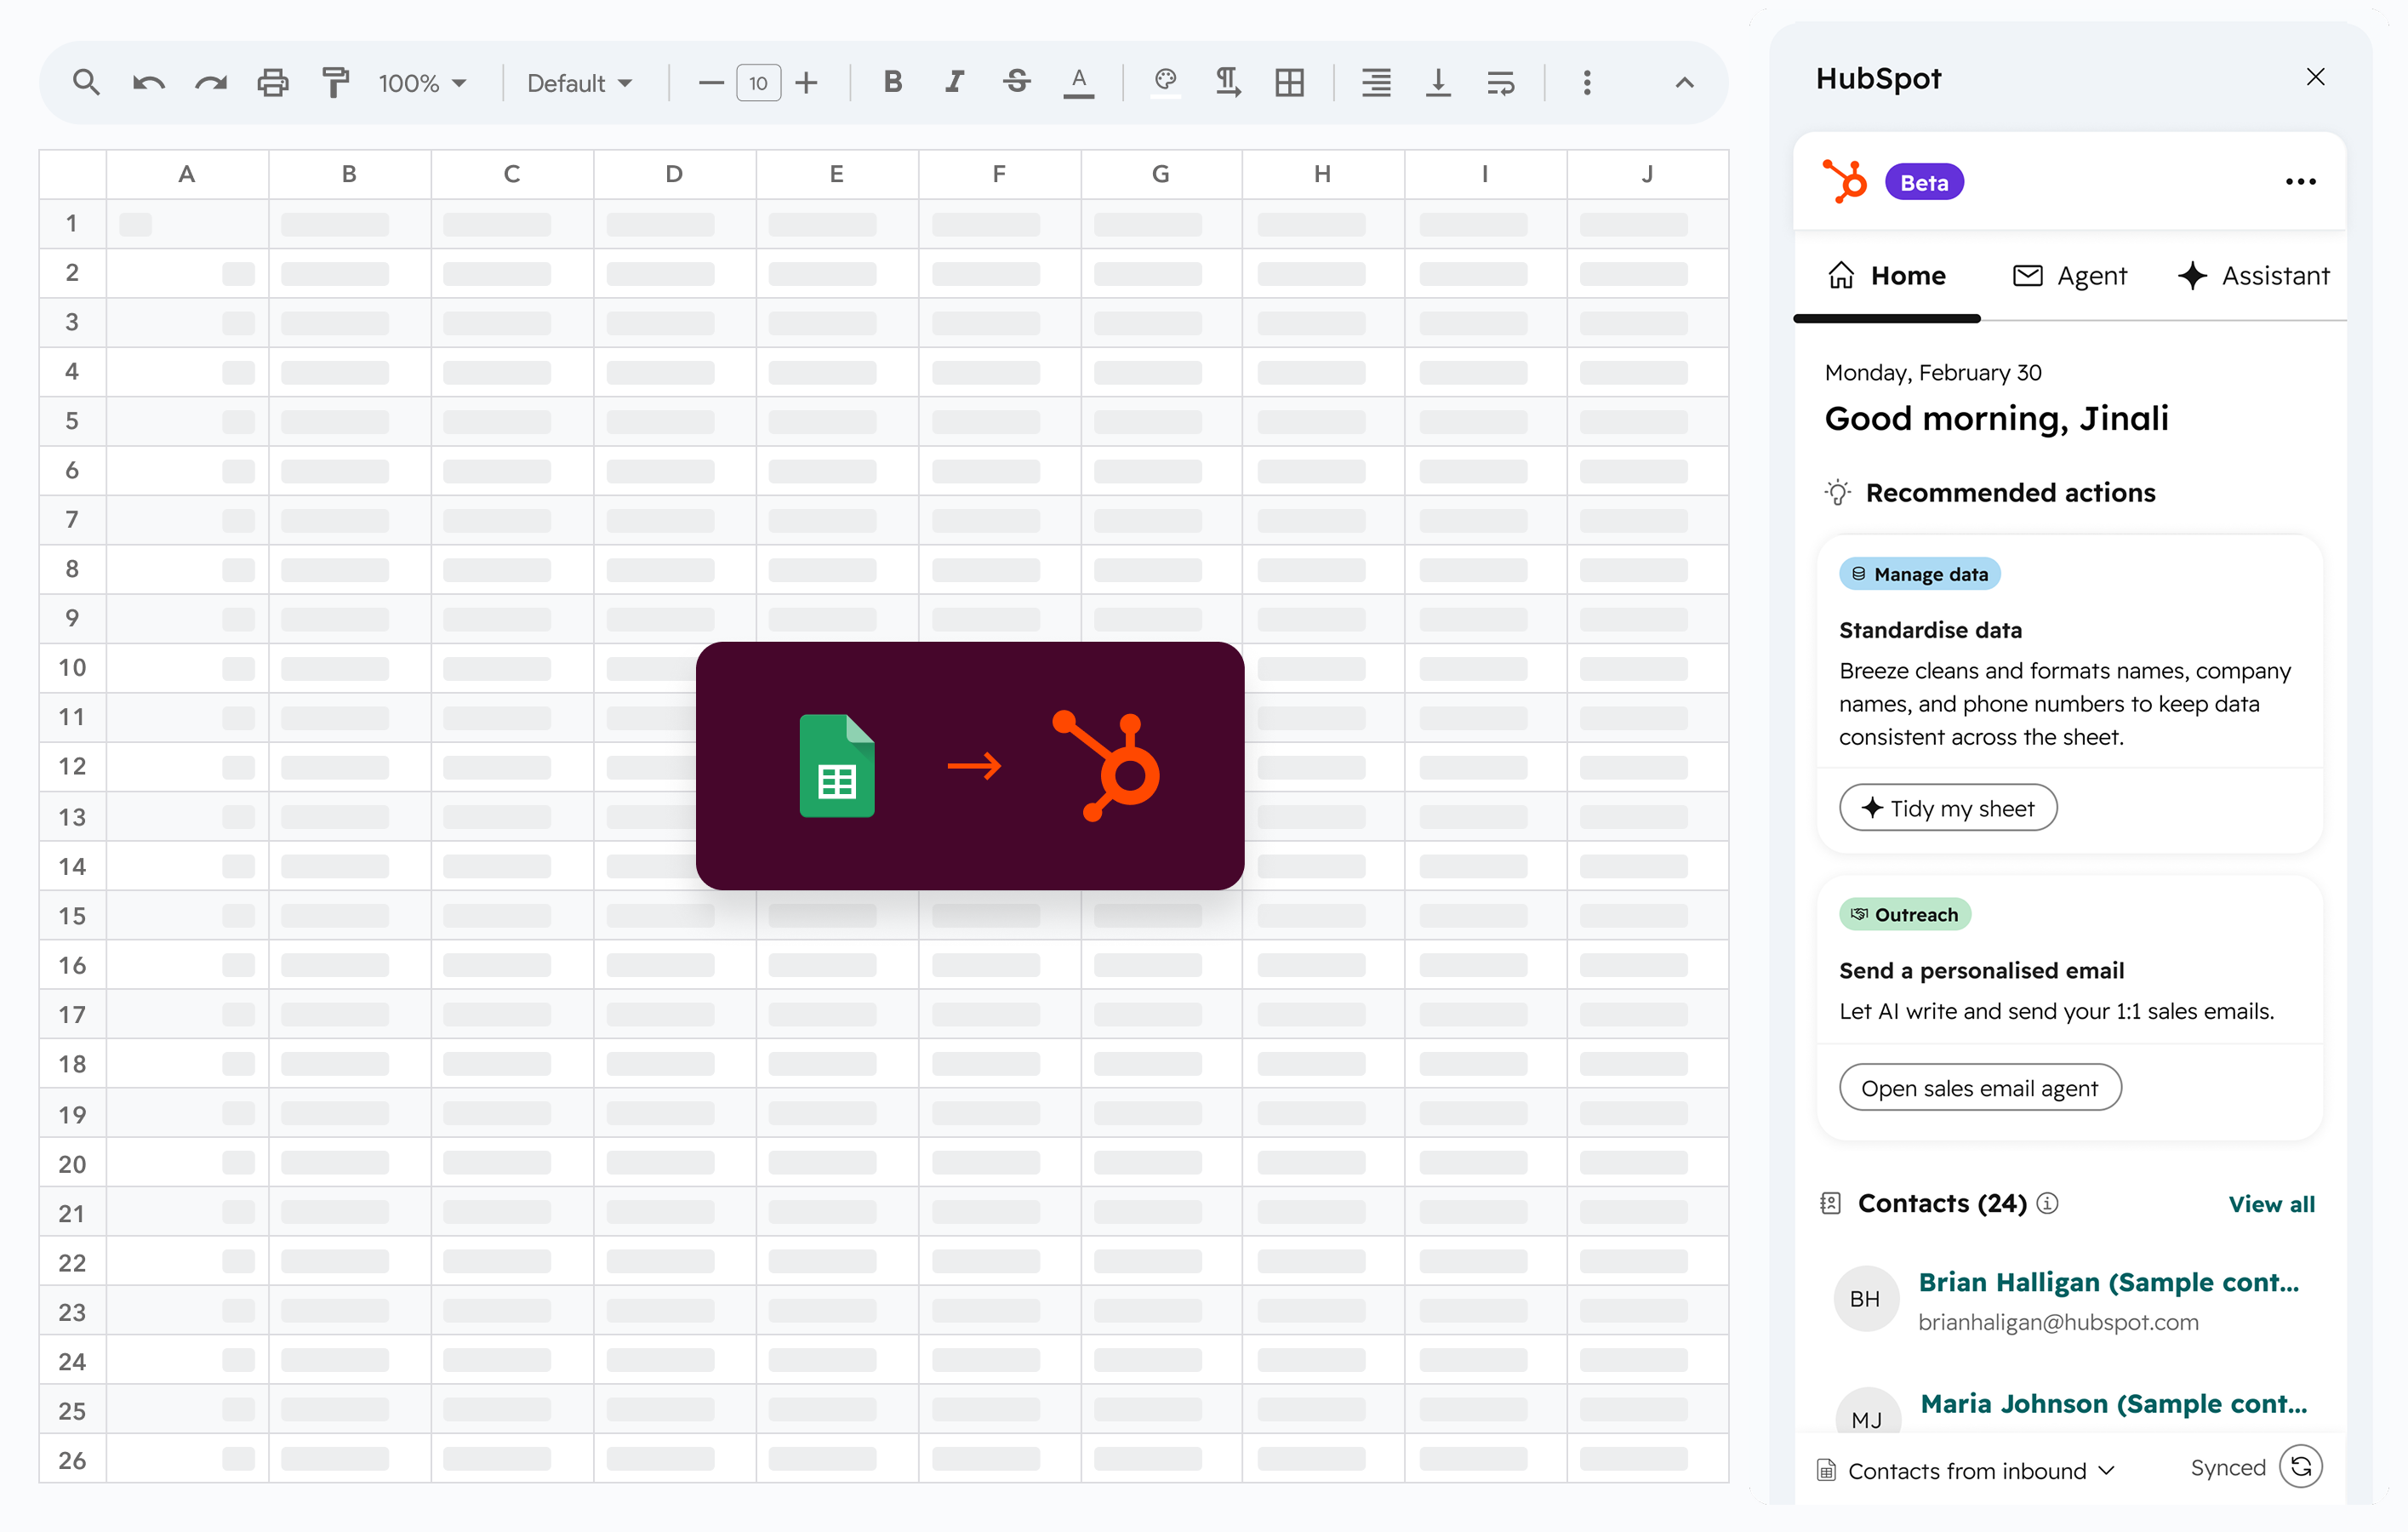The height and width of the screenshot is (1532, 2408).
Task: Open horizontal align options
Action: (1376, 82)
